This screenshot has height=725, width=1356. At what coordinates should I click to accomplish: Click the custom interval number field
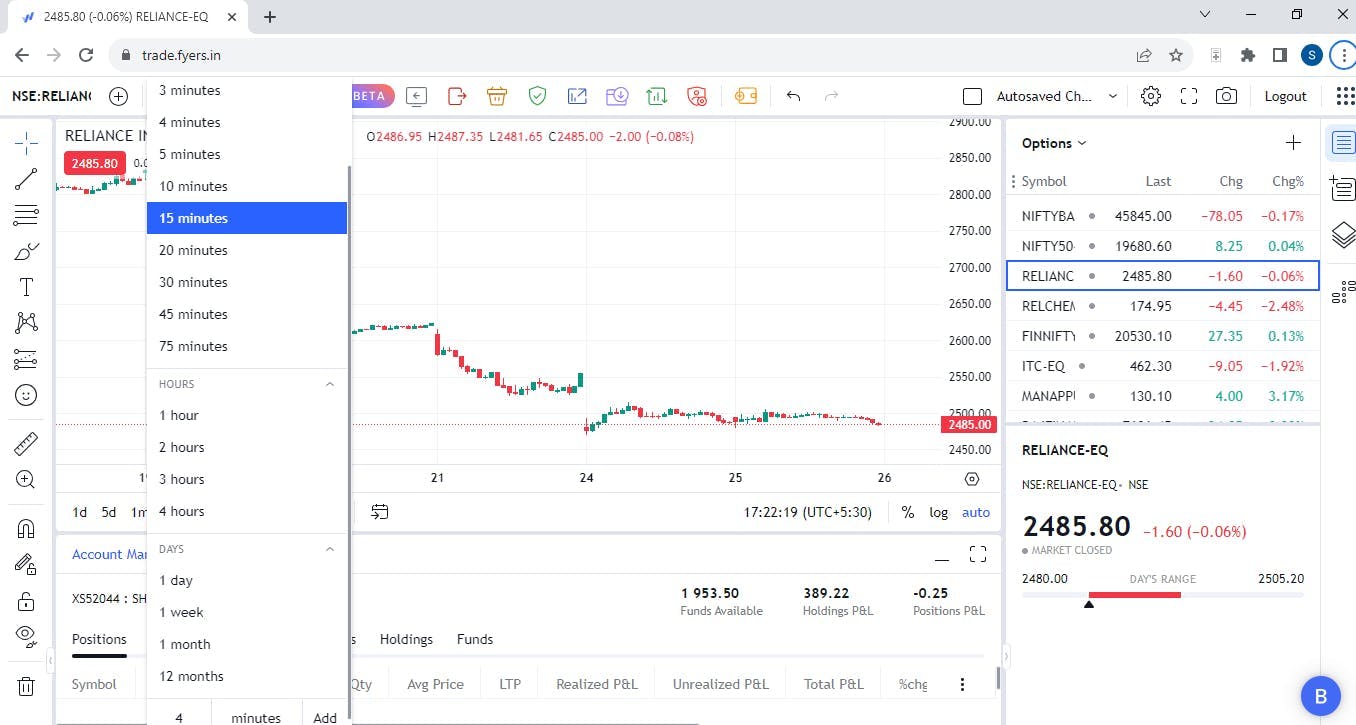pyautogui.click(x=179, y=716)
